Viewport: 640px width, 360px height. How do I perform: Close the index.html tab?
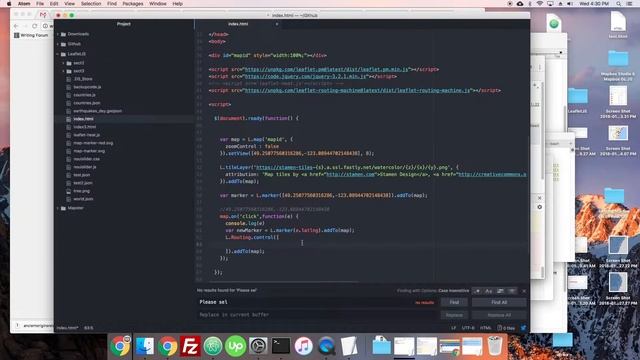pyautogui.click(x=277, y=24)
